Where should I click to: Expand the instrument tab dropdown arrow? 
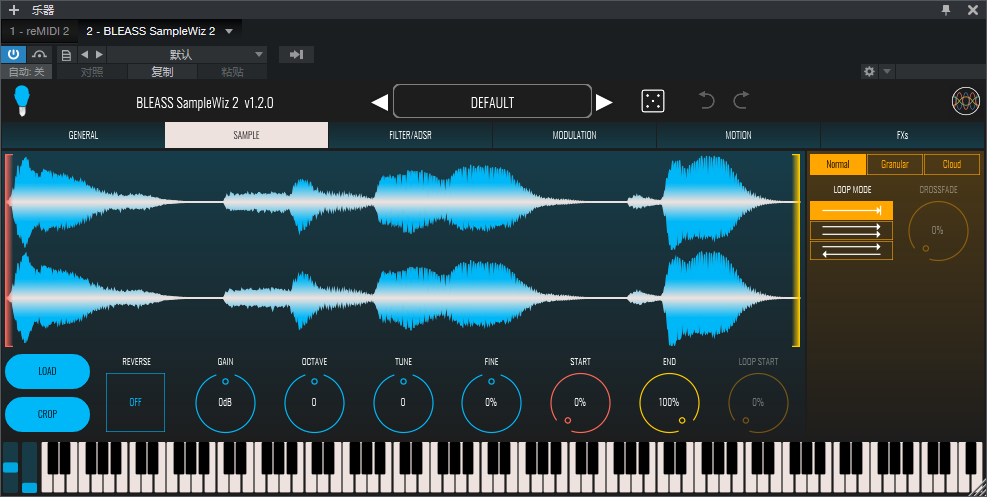229,31
